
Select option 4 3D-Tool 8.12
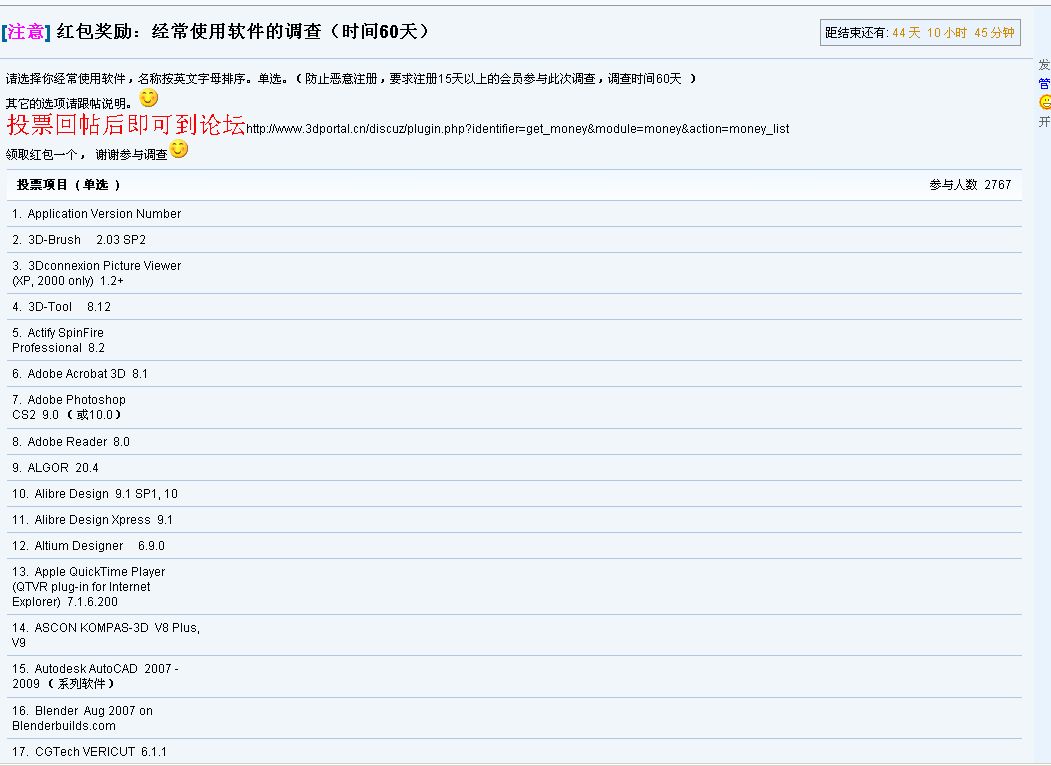tap(62, 307)
